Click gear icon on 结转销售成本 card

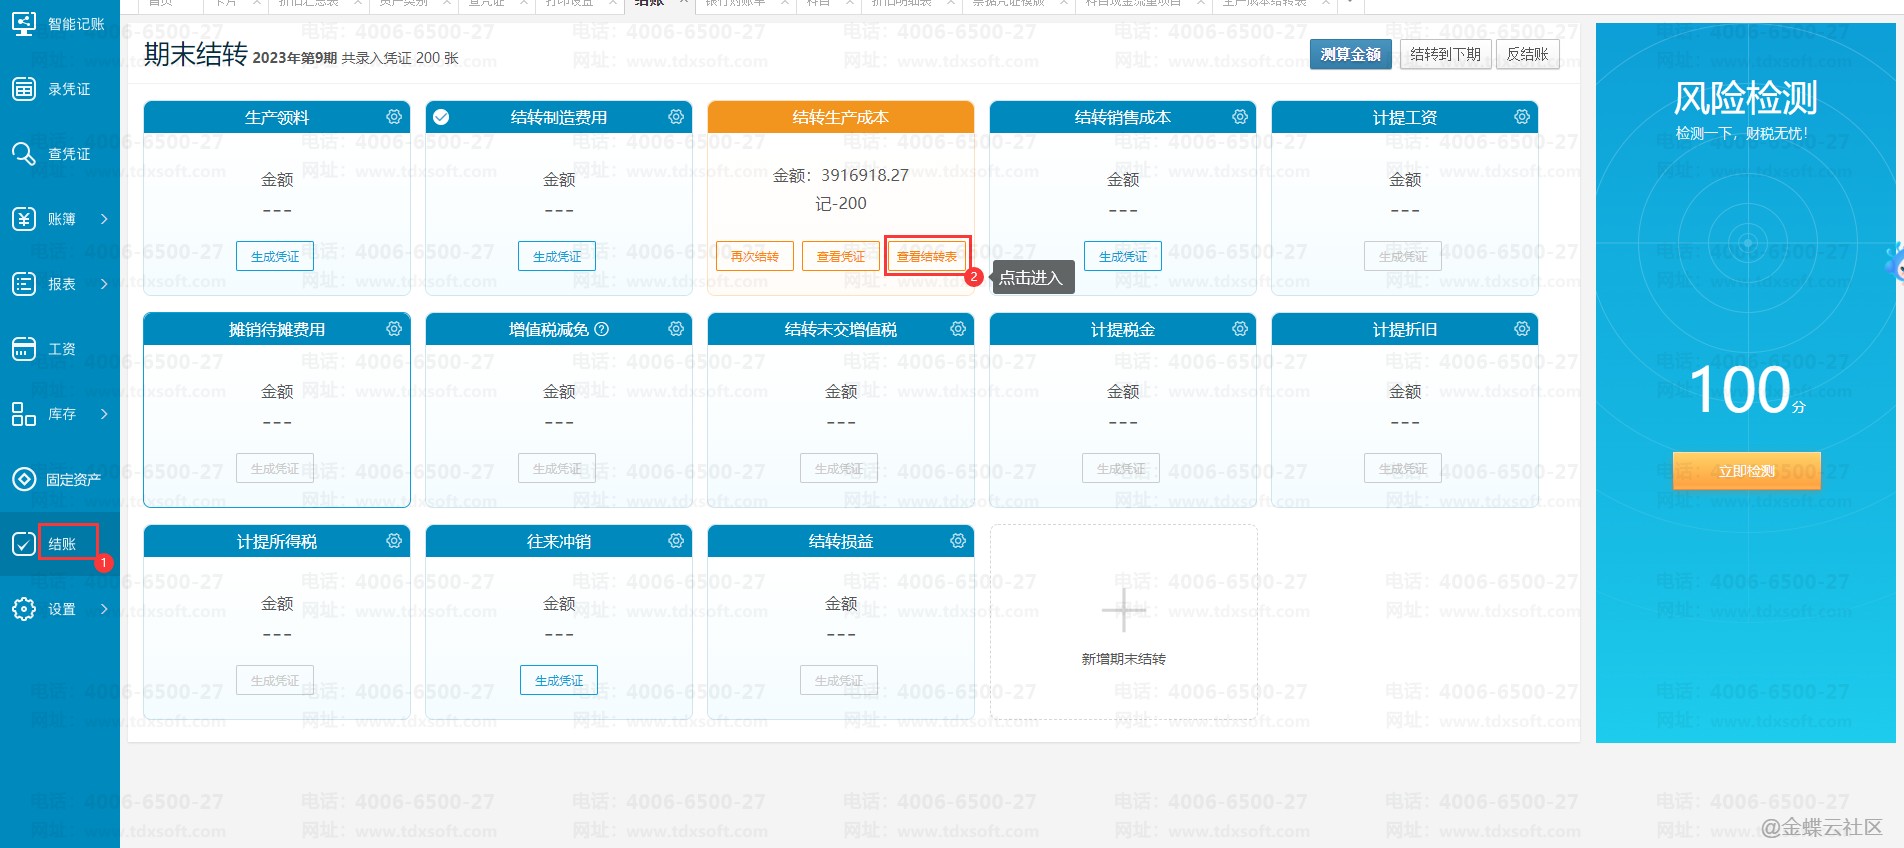tap(1240, 117)
